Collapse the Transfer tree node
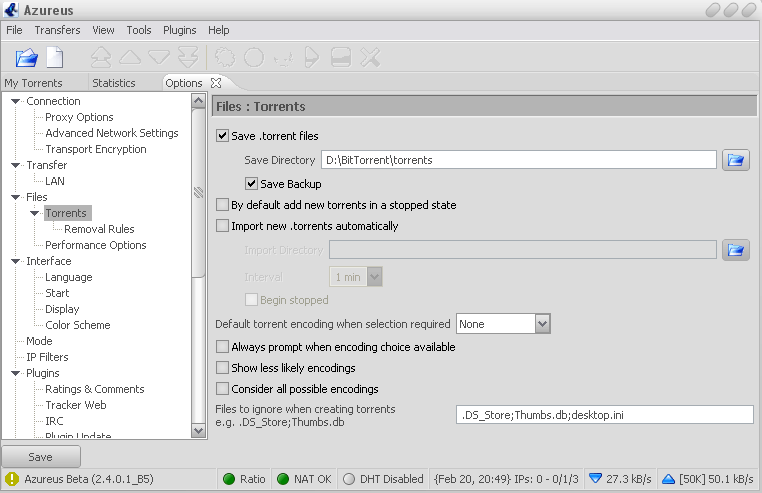Viewport: 762px width, 493px height. [16, 165]
